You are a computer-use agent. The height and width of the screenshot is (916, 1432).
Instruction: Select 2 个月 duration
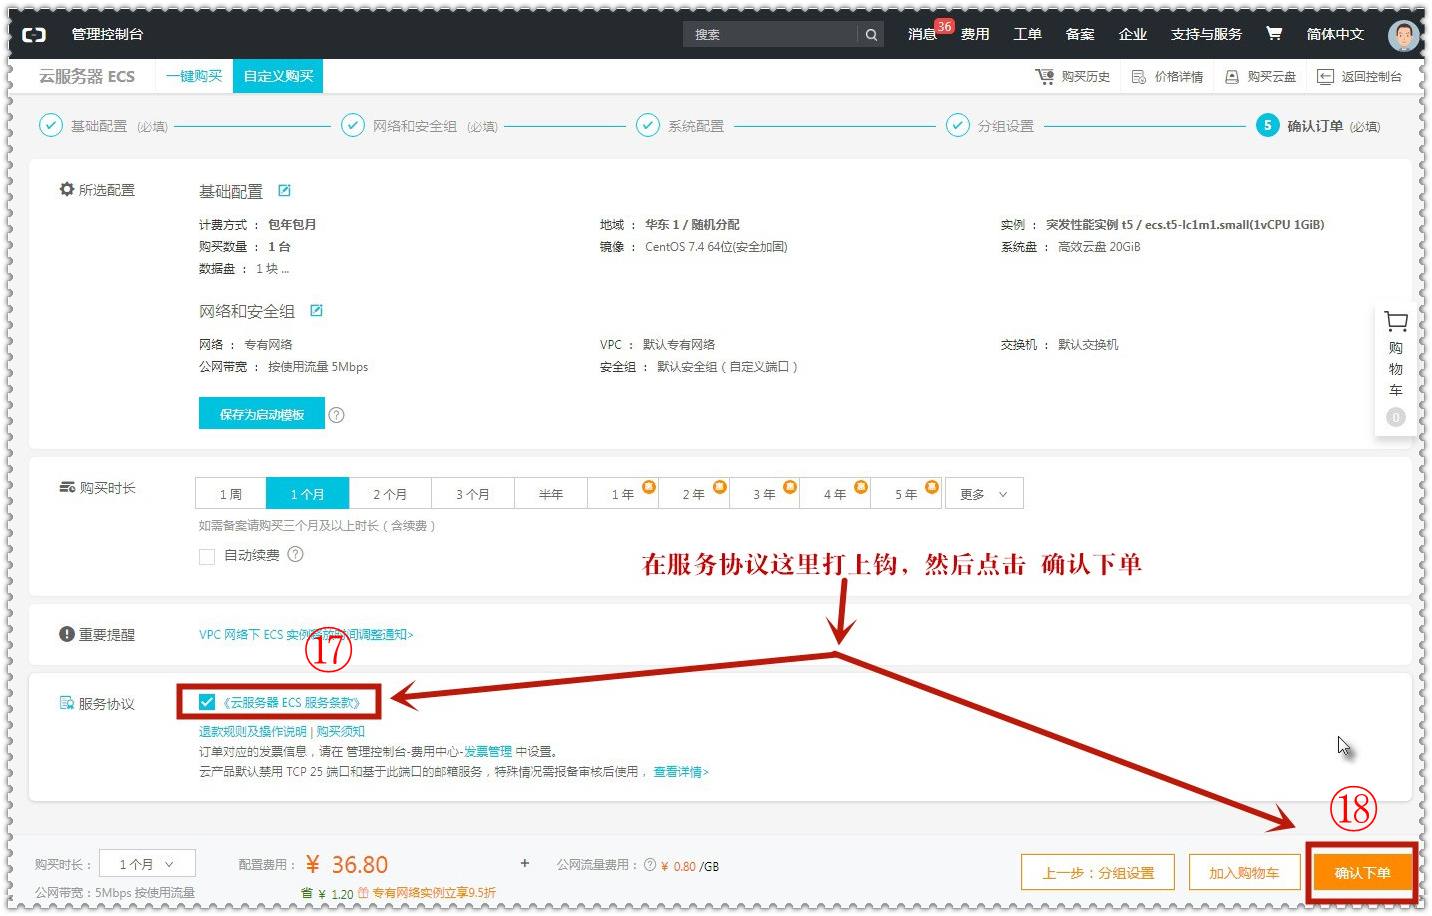point(390,494)
